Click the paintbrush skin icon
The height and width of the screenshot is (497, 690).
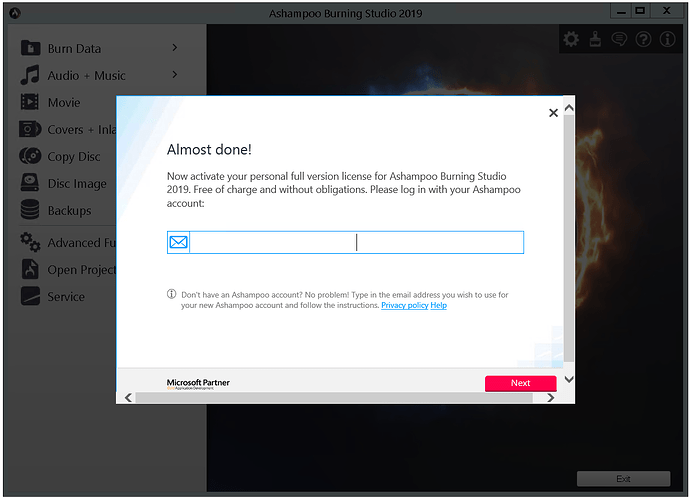pos(595,39)
